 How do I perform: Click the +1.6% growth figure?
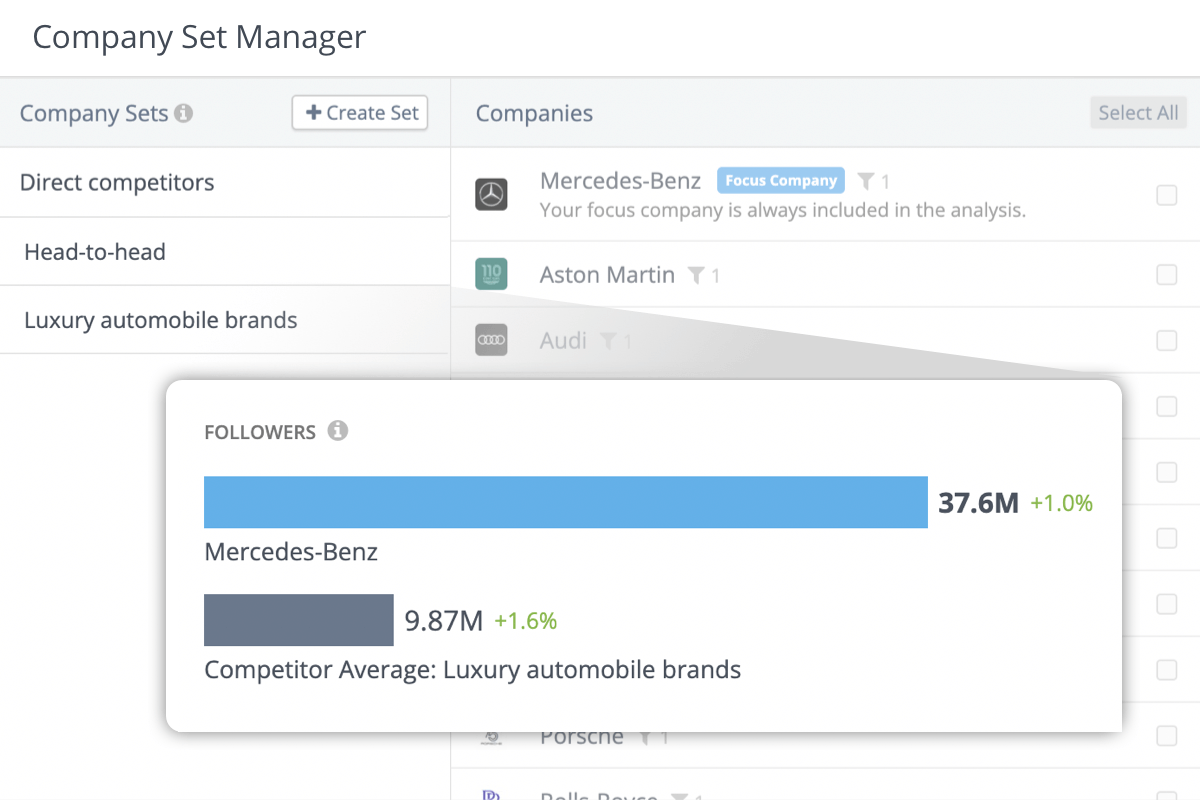coord(526,621)
